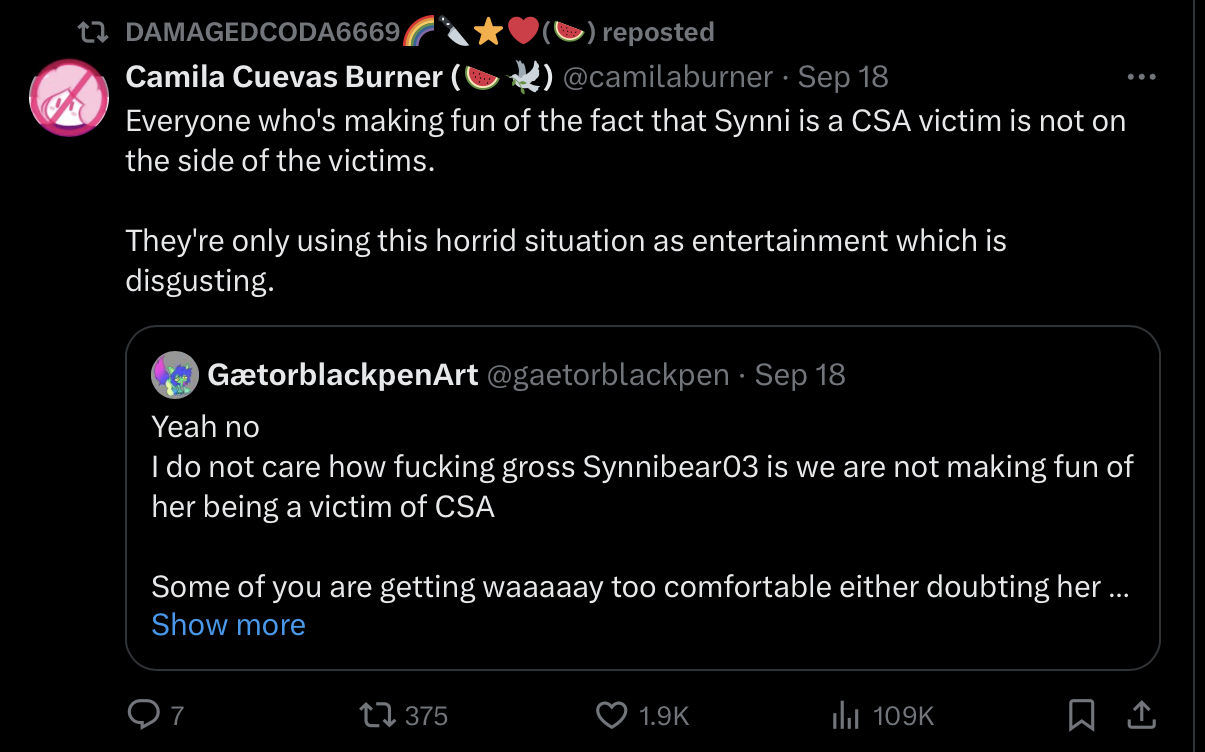Viewport: 1205px width, 752px height.
Task: Repost this tweet using the retweet icon
Action: pyautogui.click(x=376, y=714)
